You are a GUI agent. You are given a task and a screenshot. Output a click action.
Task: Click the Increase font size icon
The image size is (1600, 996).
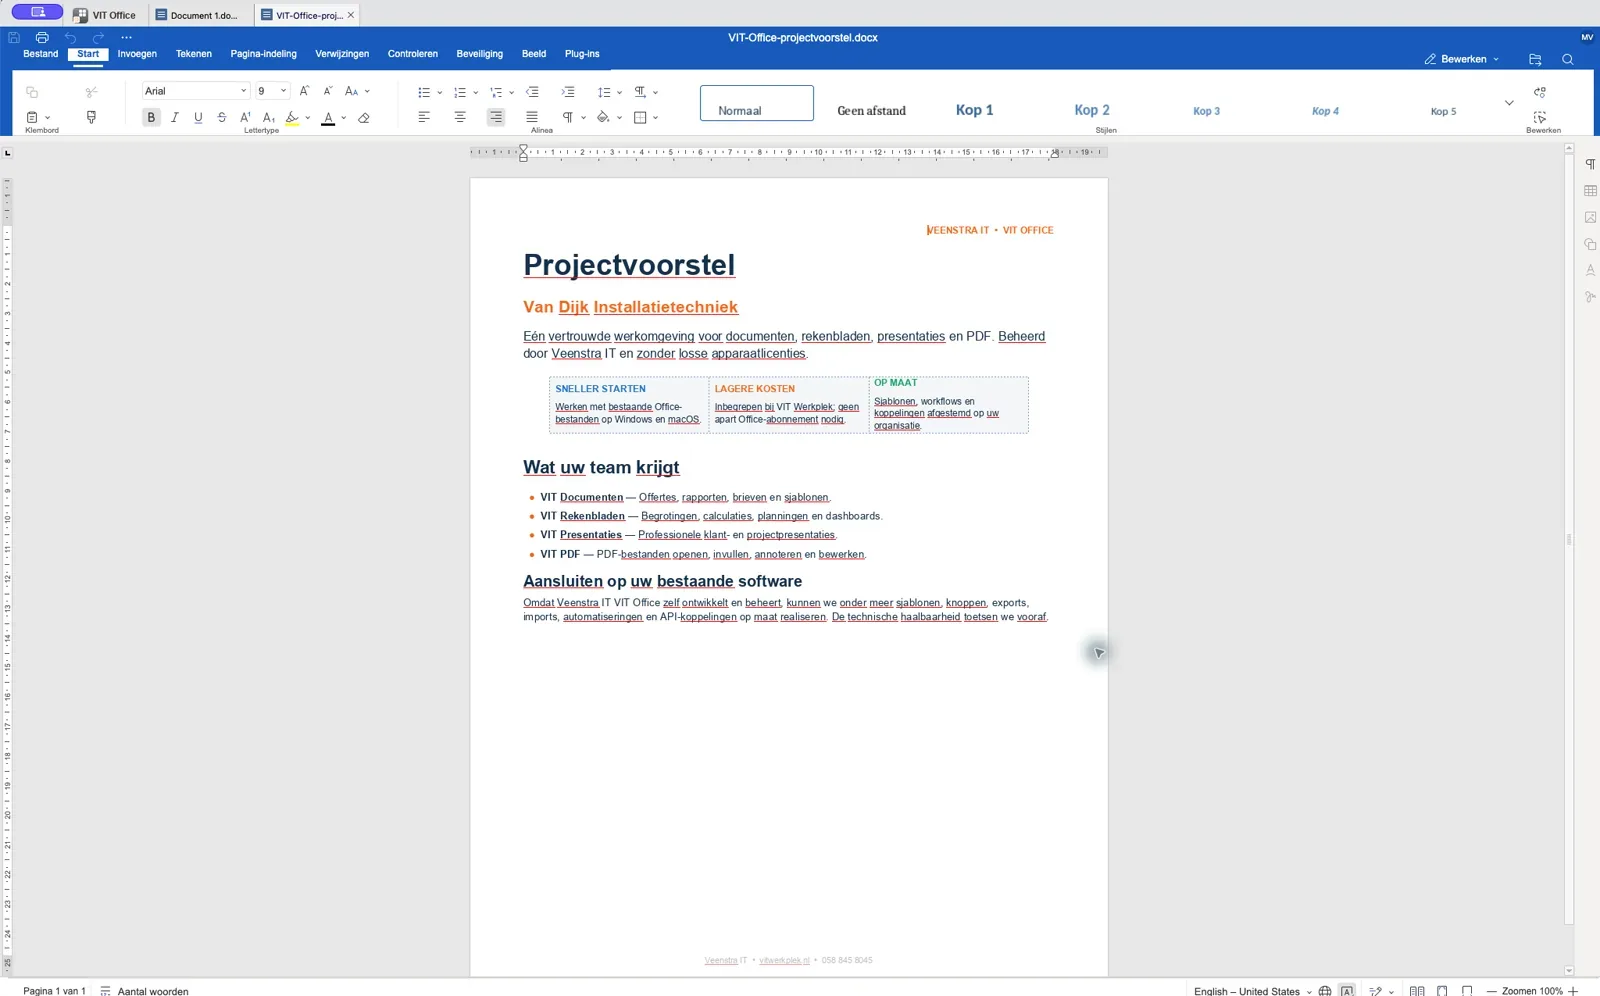(x=305, y=91)
